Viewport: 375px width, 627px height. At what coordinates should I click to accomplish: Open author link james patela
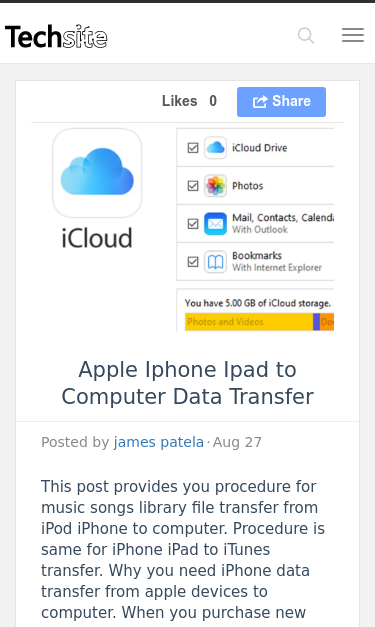tap(159, 442)
